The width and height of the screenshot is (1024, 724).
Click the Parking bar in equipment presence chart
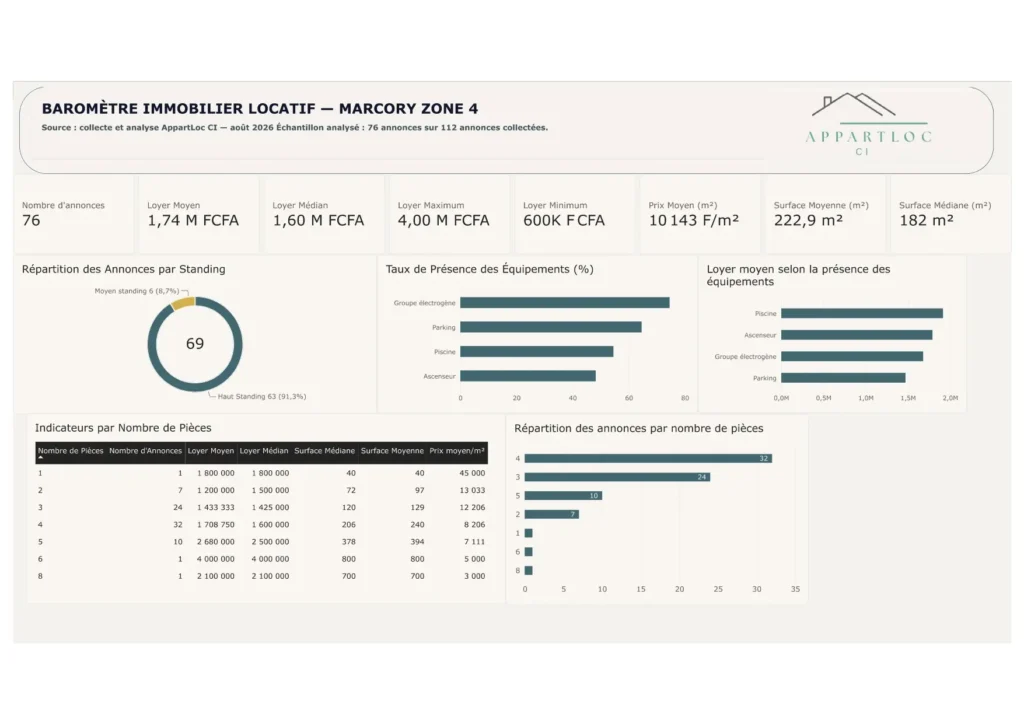coord(551,327)
